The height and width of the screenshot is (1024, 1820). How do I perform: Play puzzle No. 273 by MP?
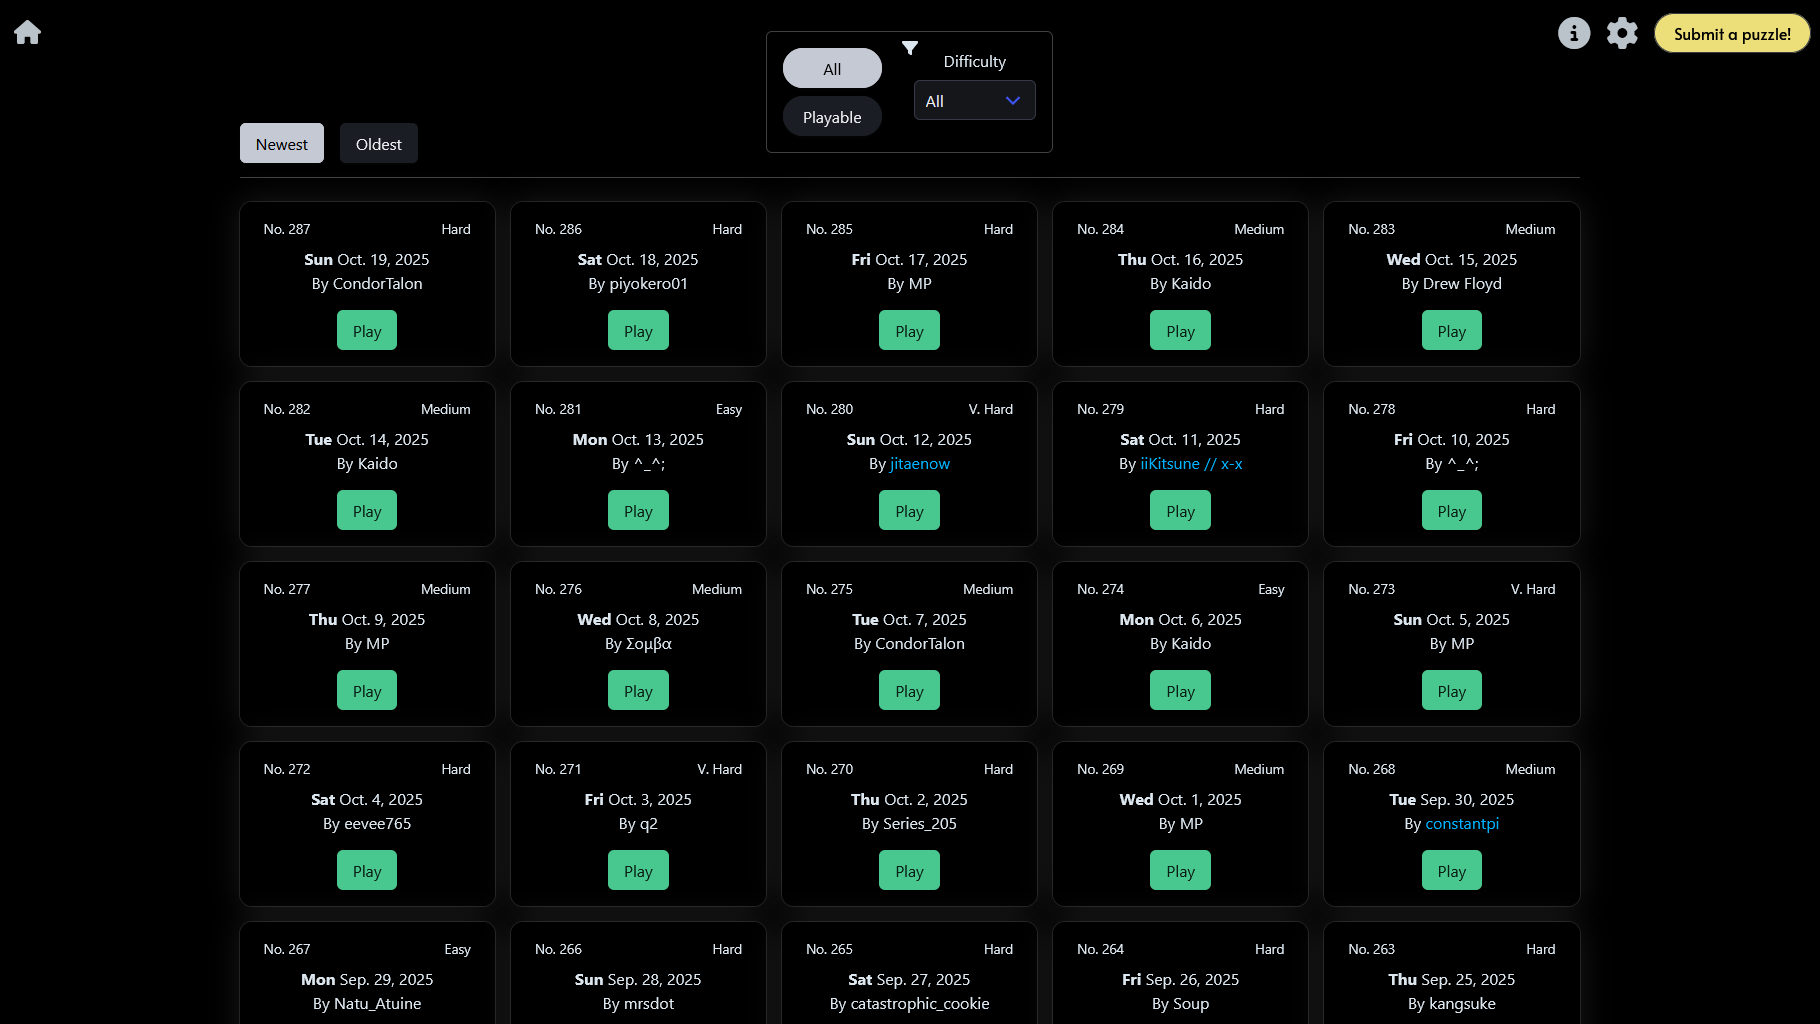coord(1451,691)
